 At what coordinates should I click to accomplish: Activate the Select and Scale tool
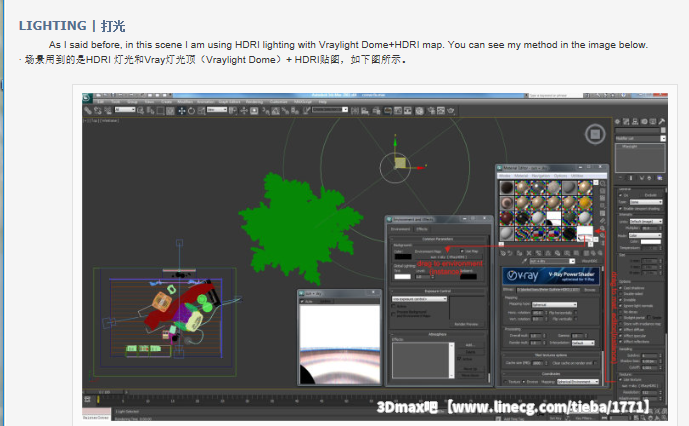201,111
